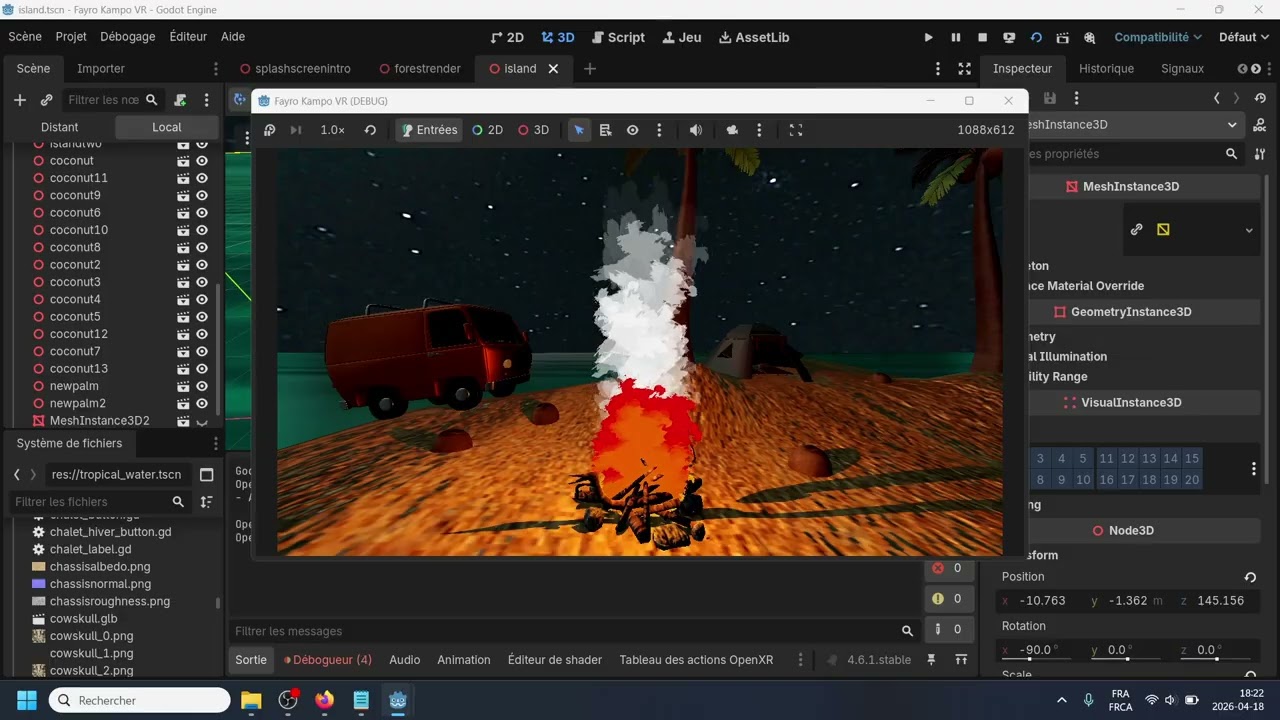Open object history clock icon in Inspector
The image size is (1280, 720).
coord(1260,98)
